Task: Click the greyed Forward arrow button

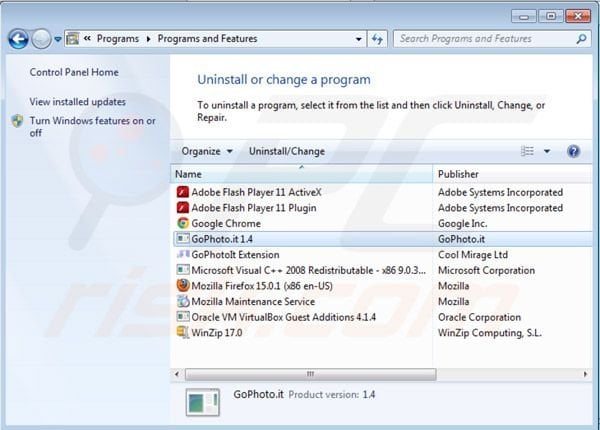Action: tap(41, 39)
